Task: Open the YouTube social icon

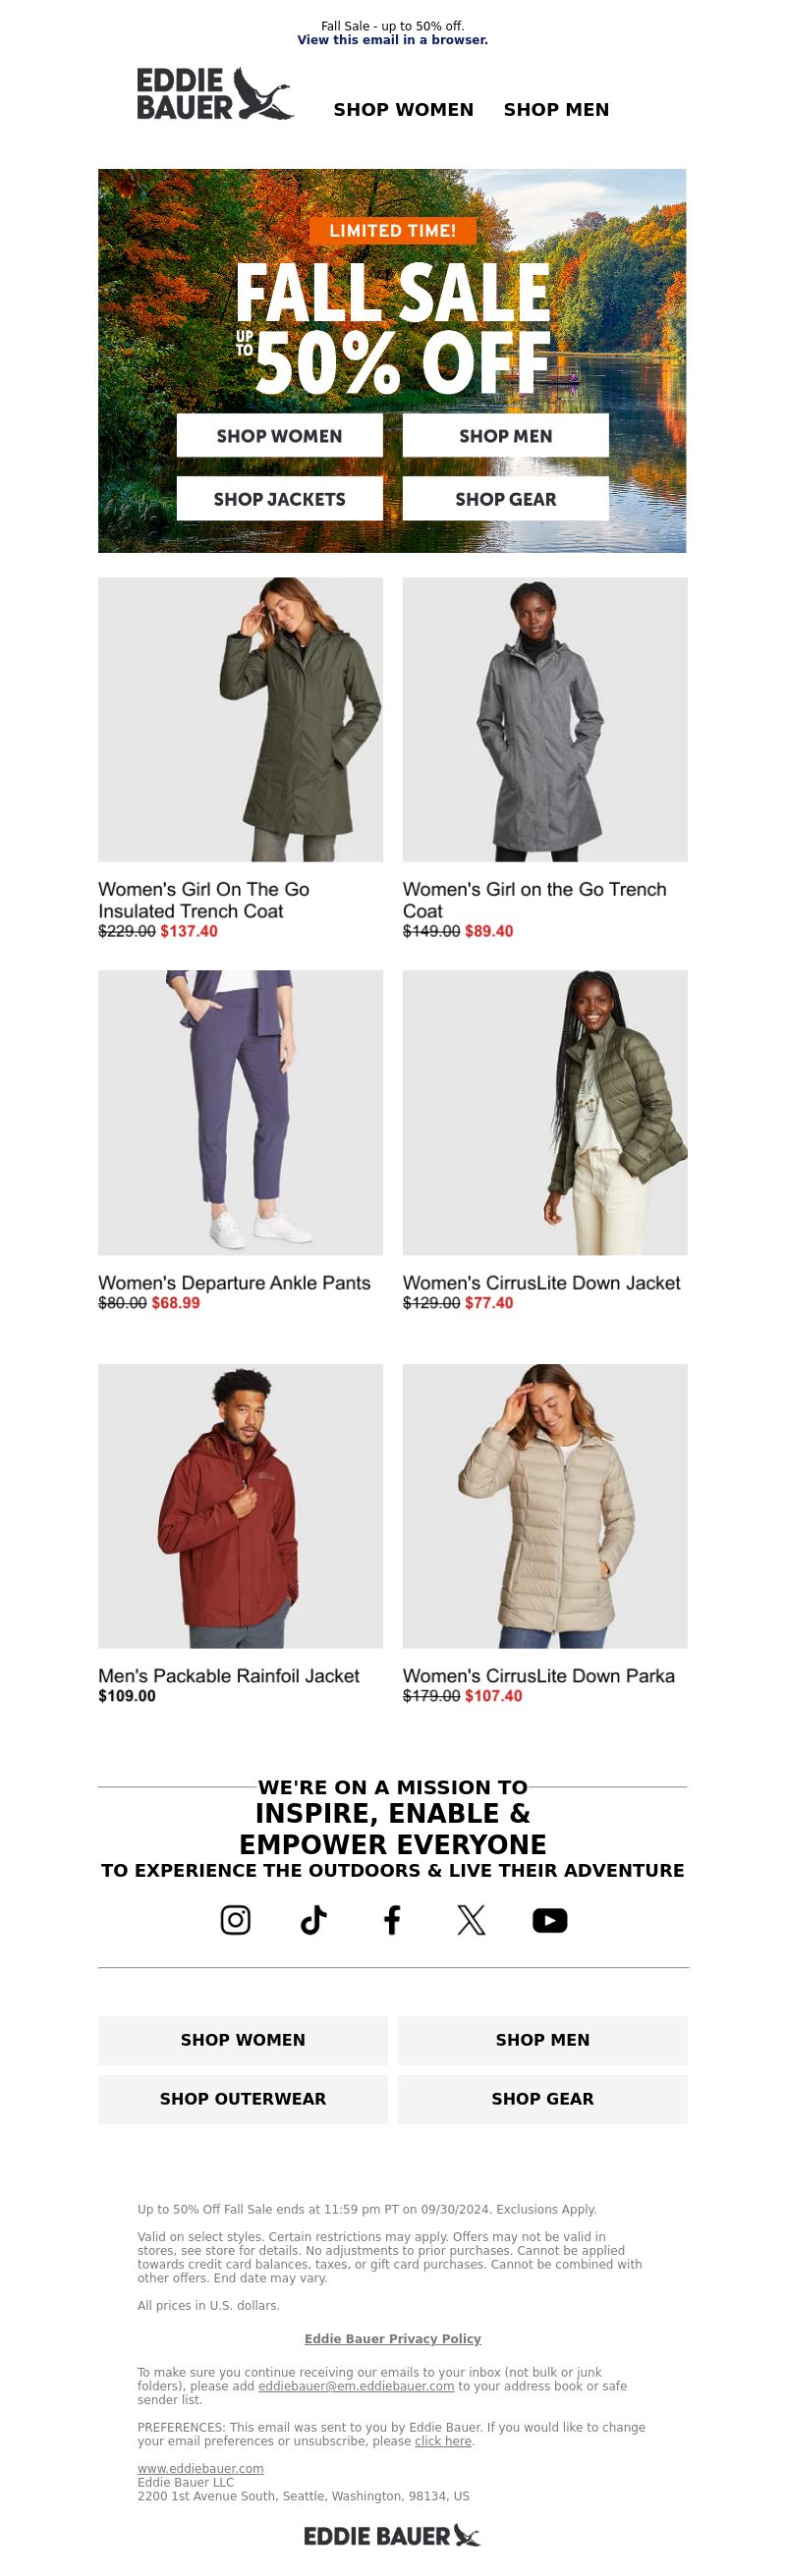Action: coord(550,1919)
